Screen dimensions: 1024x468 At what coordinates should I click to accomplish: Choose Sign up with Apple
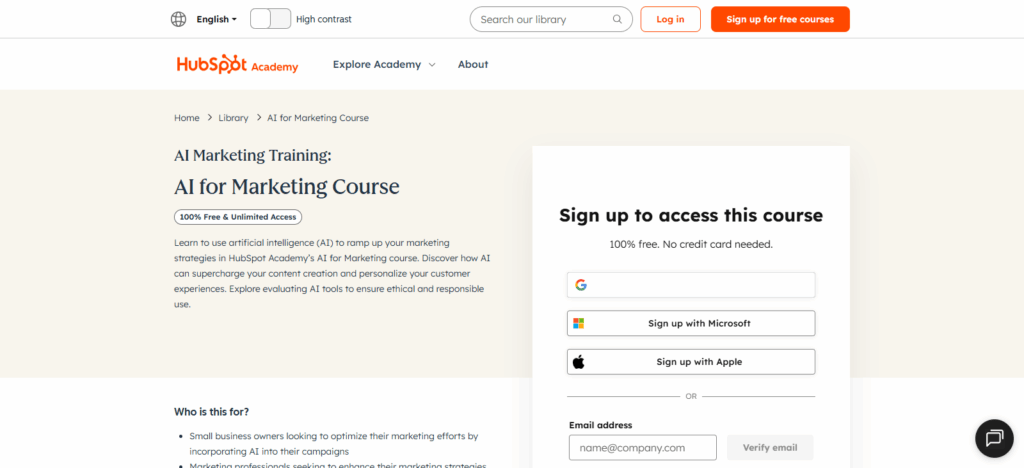tap(698, 361)
